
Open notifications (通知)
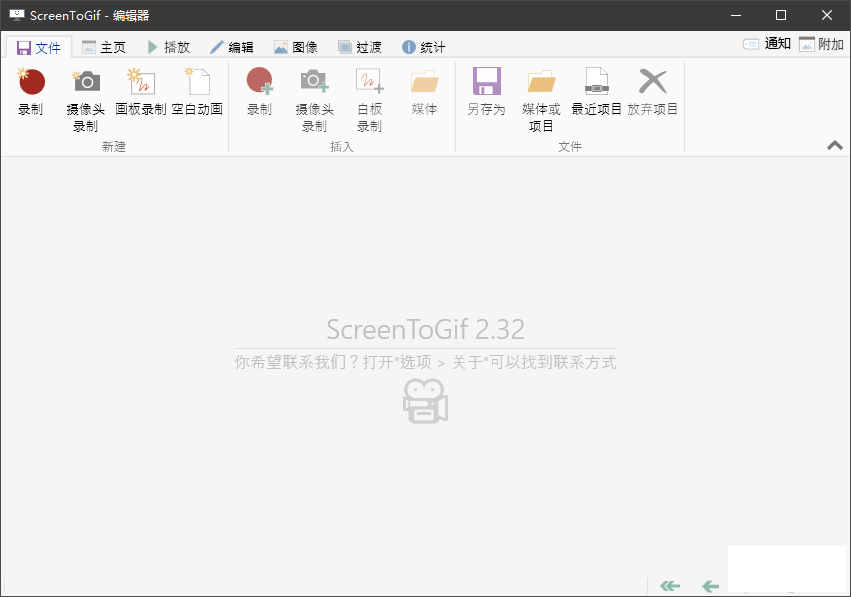pyautogui.click(x=767, y=44)
